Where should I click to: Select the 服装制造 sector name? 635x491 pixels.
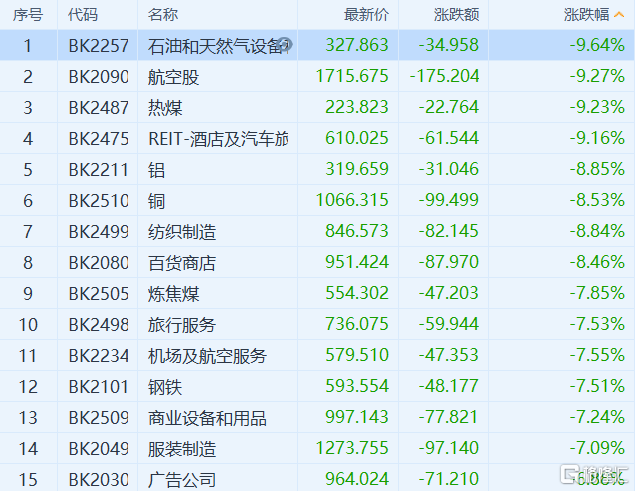181,449
